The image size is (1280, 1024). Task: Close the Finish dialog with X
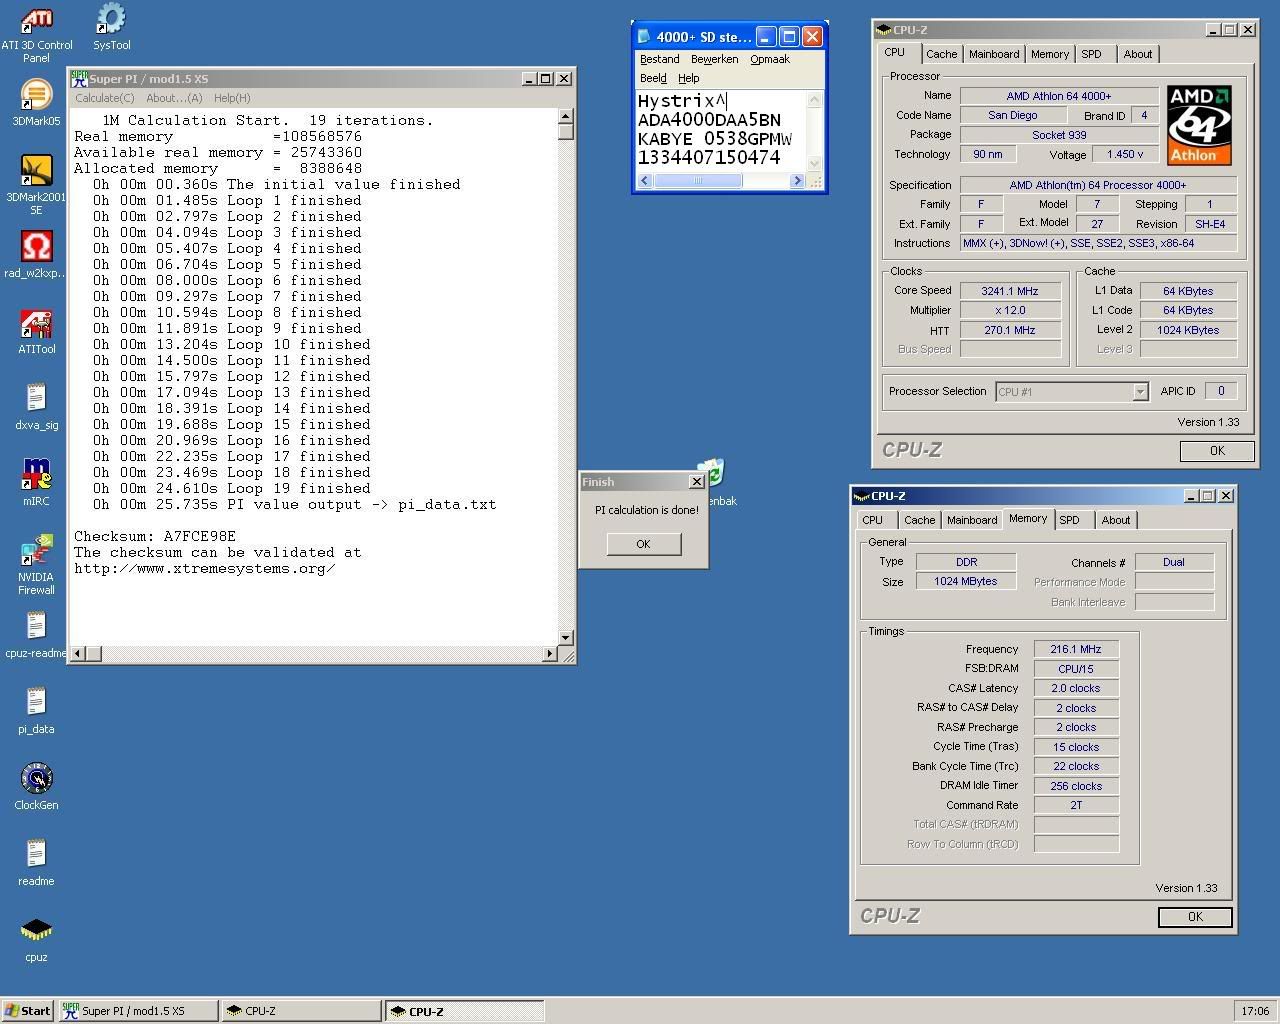(697, 482)
